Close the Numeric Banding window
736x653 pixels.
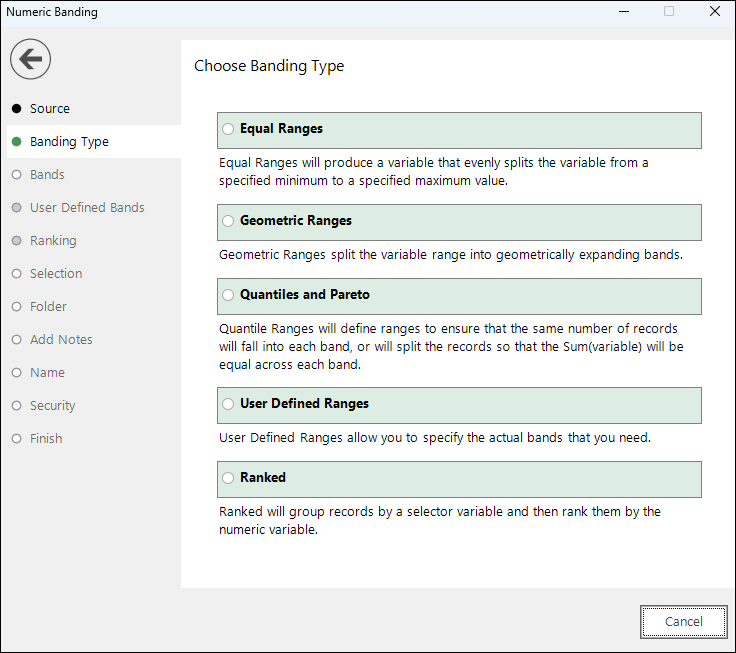coord(715,11)
